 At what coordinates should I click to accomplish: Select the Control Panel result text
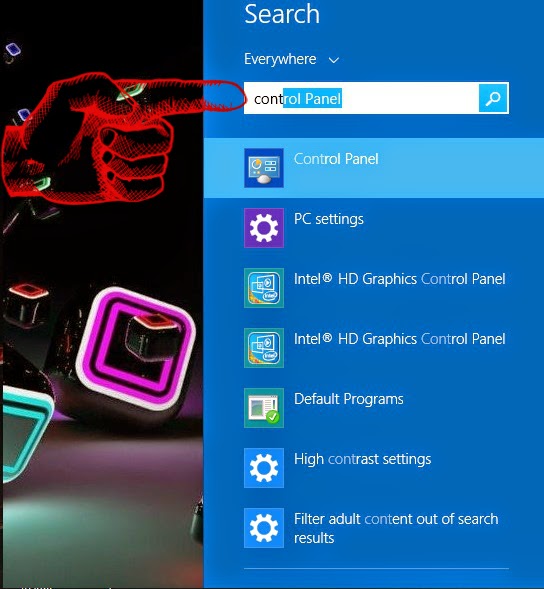point(336,159)
